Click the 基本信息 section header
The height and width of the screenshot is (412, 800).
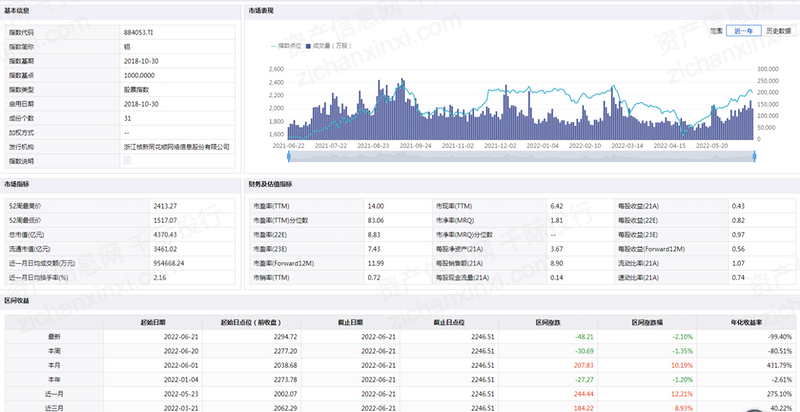[x=17, y=11]
